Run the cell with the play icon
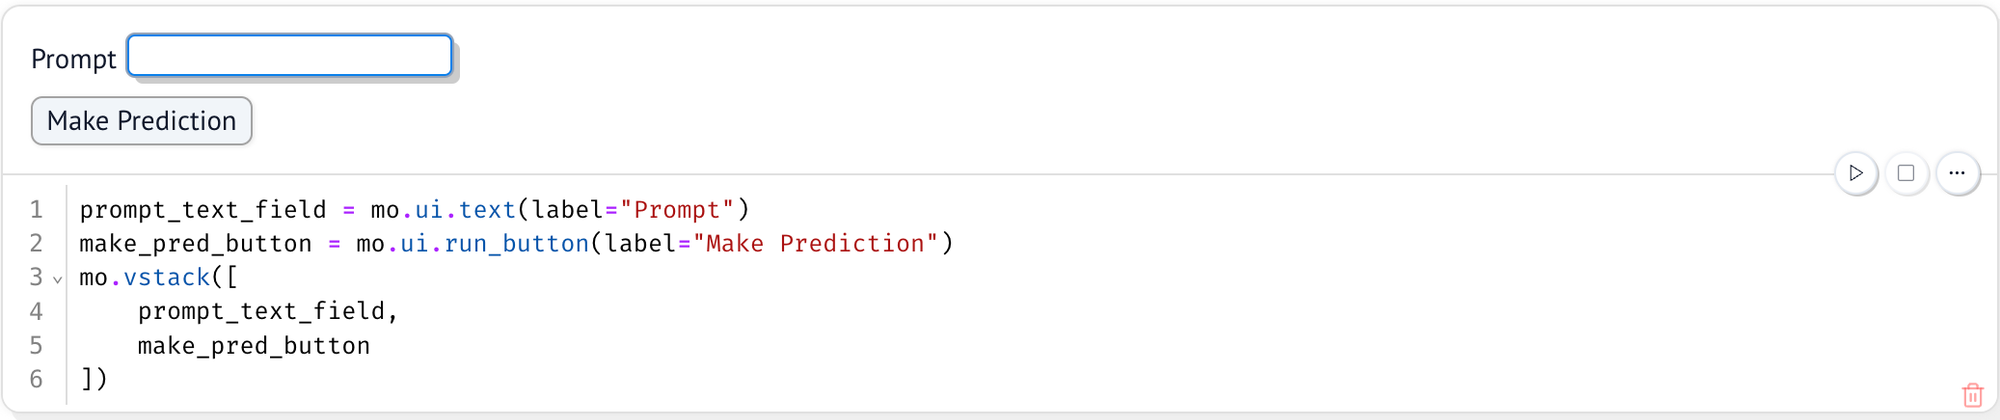The image size is (2000, 420). tap(1856, 173)
